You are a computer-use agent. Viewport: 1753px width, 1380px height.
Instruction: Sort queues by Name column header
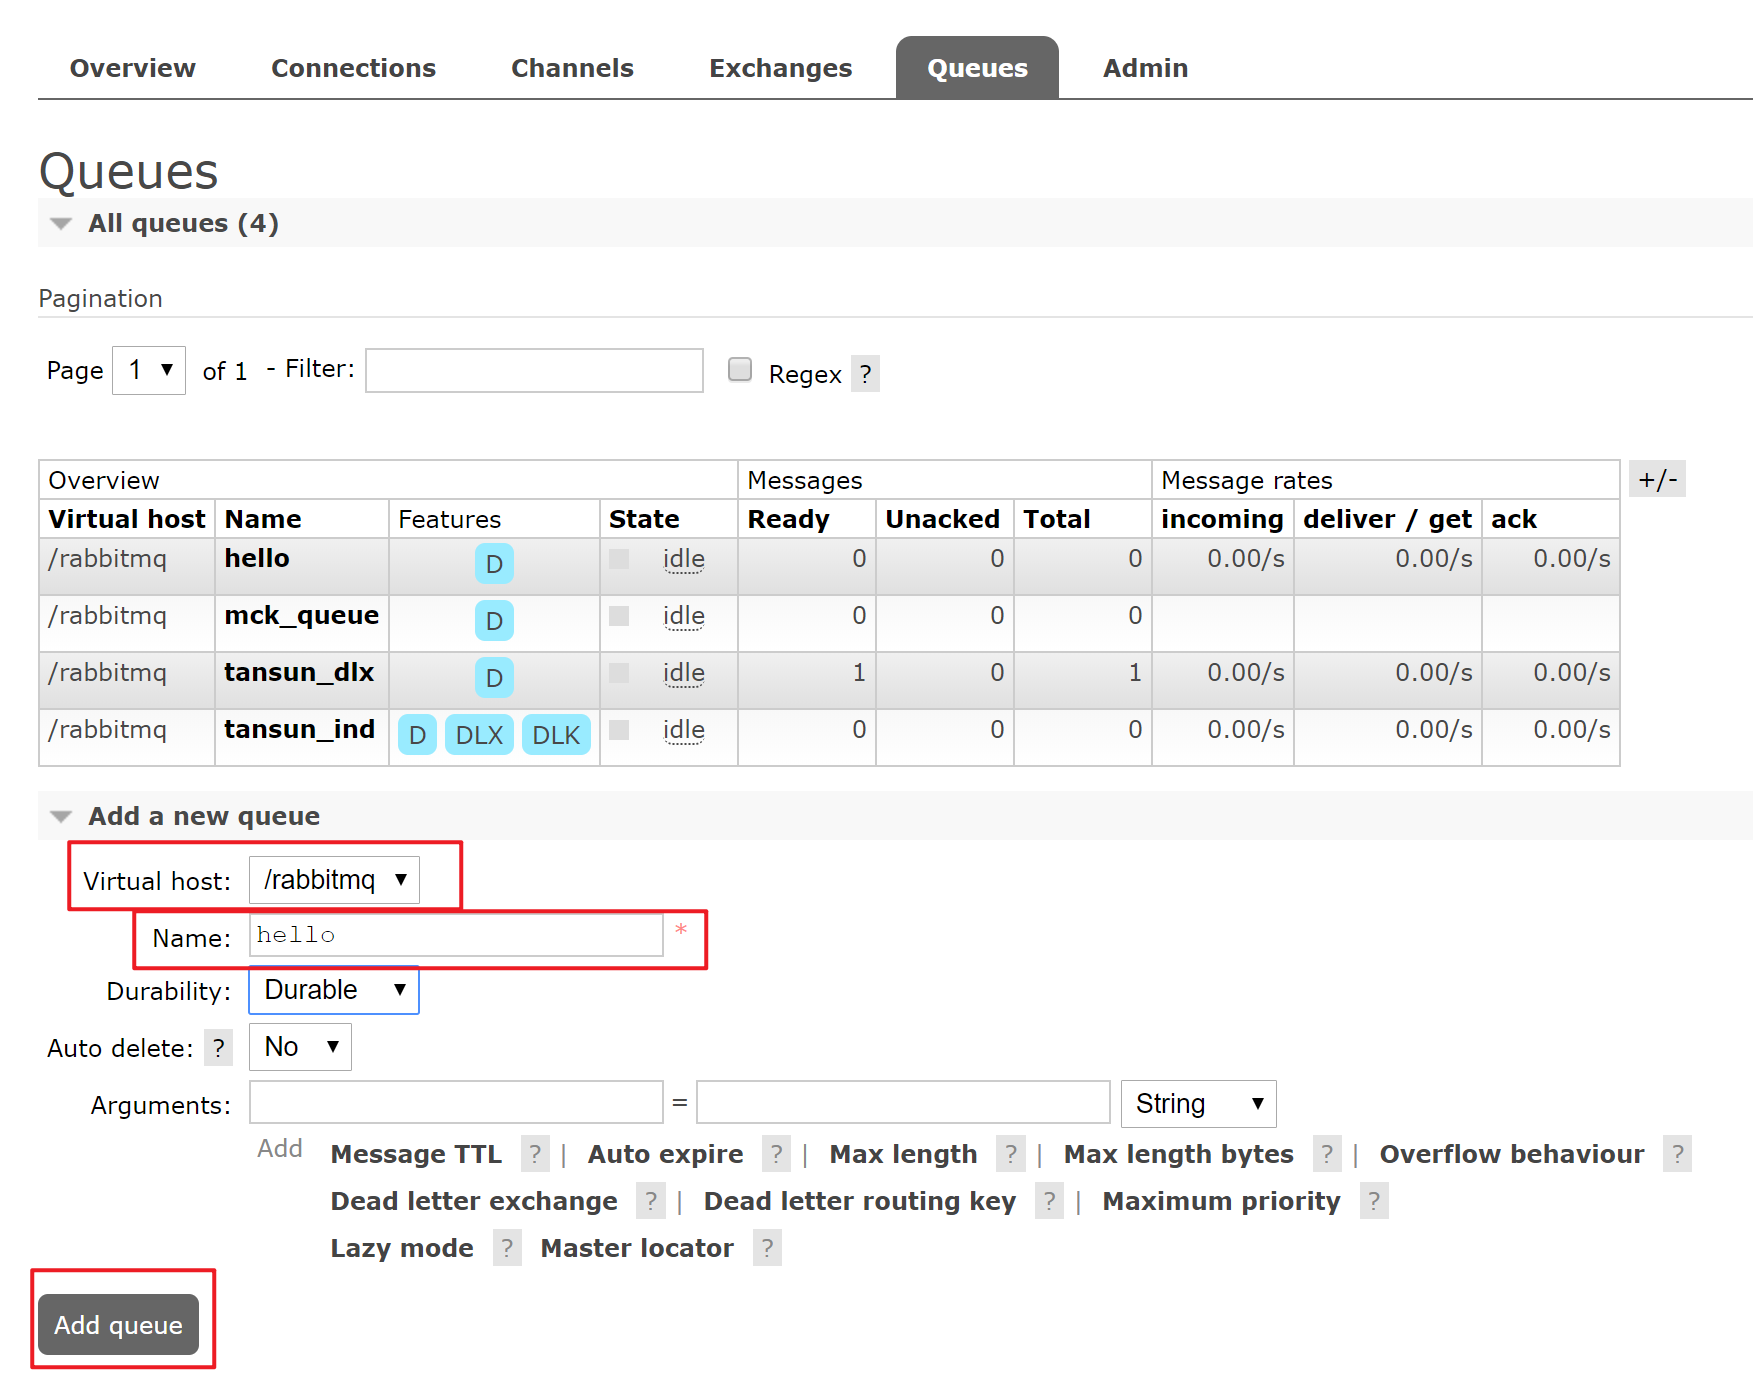click(263, 519)
